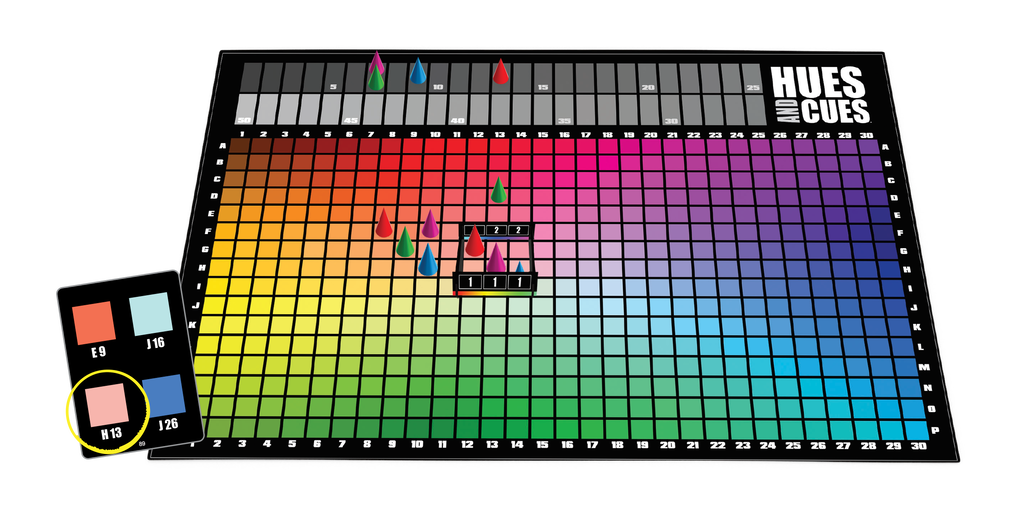Screen dimensions: 1024x523
Task: Select the orange-red E9 swatch on the card
Action: [x=94, y=323]
